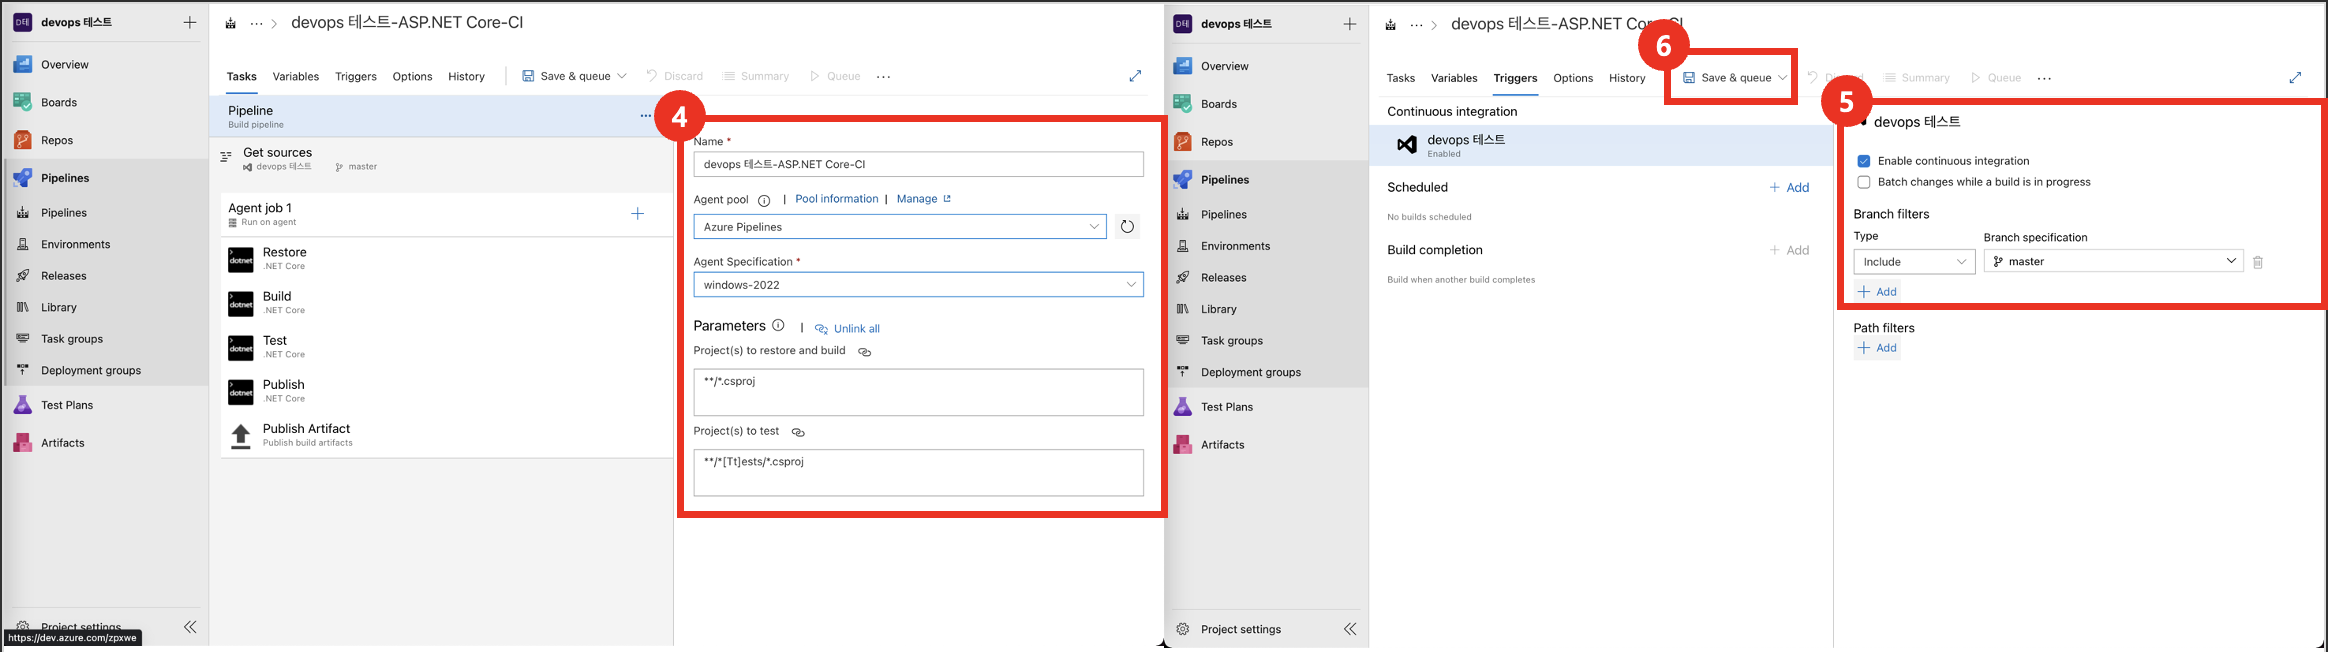Toggle full screen in the left window editor
The width and height of the screenshot is (2328, 652).
point(1135,76)
